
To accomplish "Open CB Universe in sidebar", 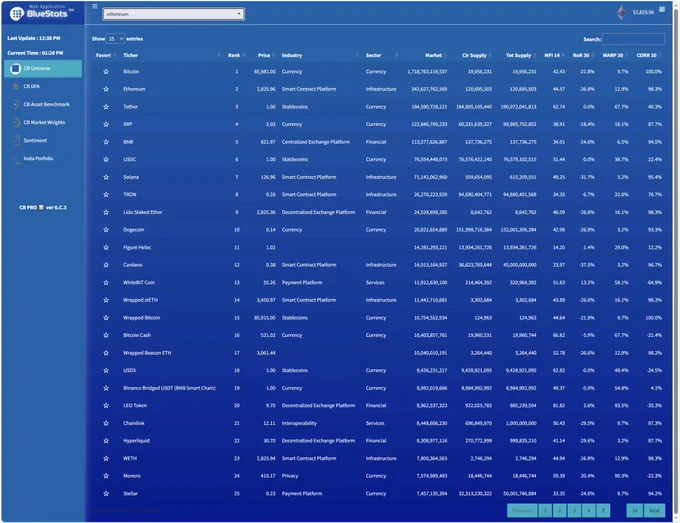I will [43, 69].
